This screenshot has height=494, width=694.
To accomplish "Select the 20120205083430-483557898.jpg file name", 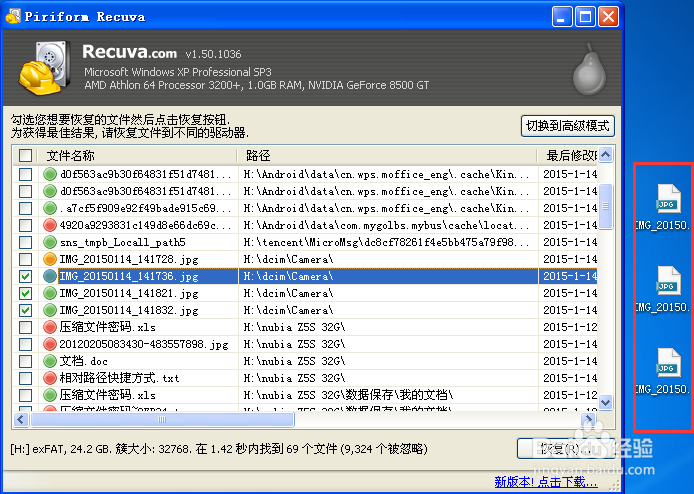I will click(144, 344).
